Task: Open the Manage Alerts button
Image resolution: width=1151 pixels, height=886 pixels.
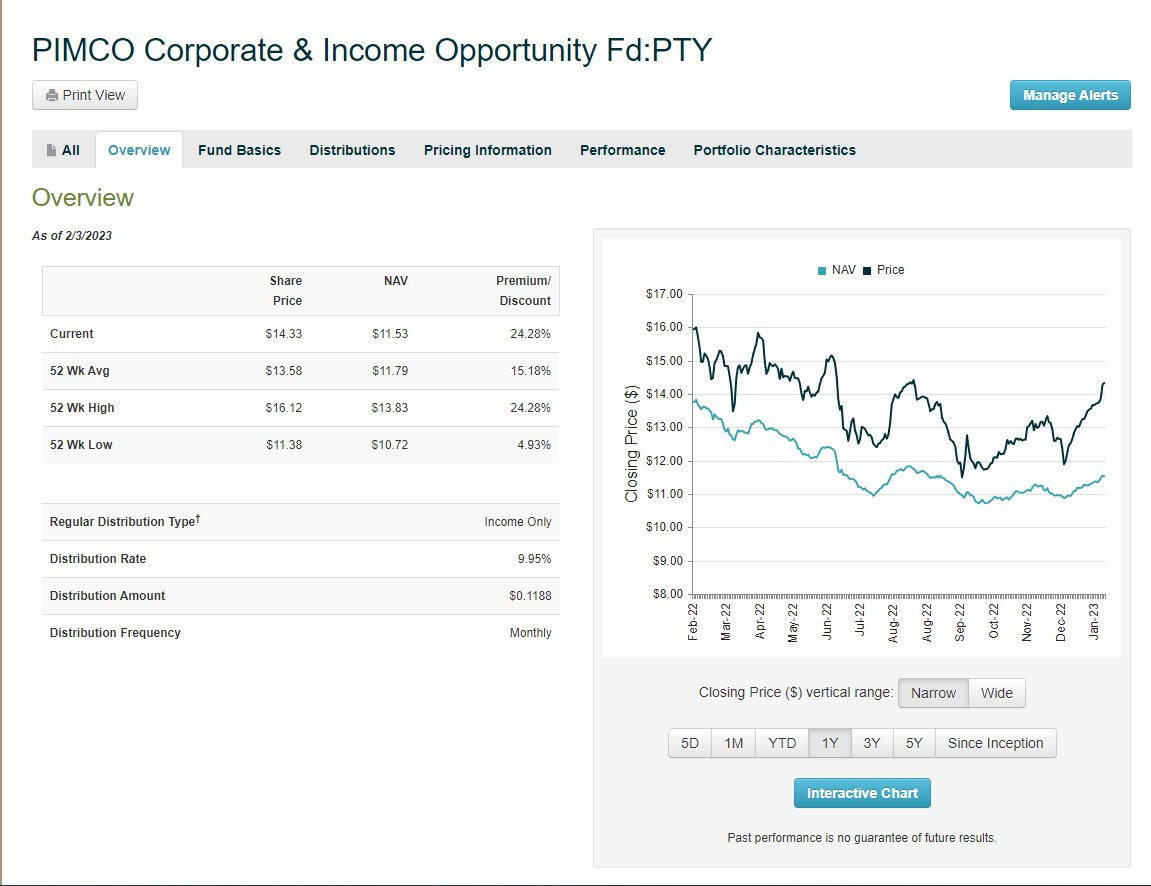Action: tap(1070, 95)
